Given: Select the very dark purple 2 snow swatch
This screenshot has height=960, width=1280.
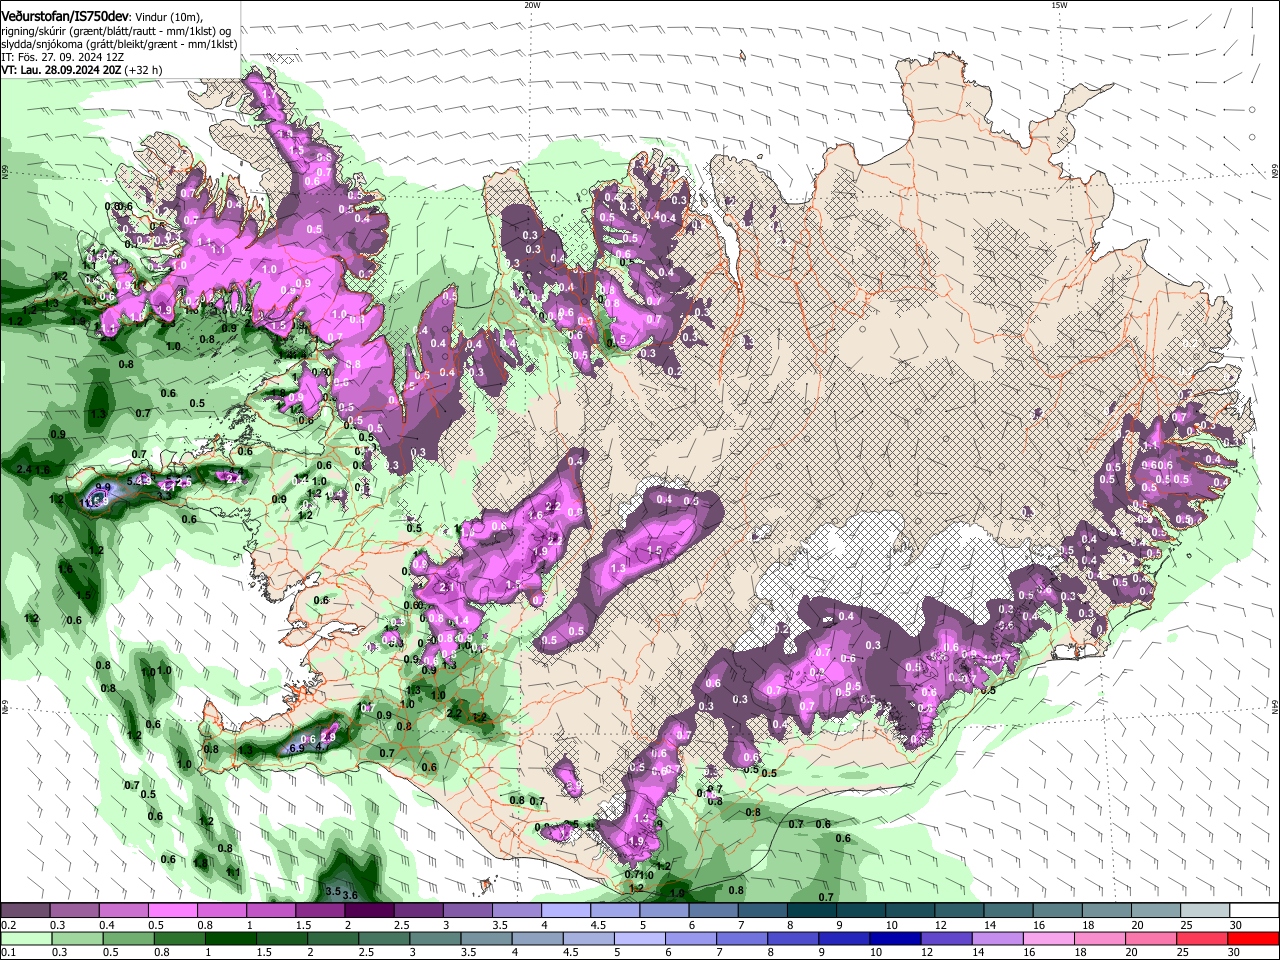Looking at the screenshot, I should coord(370,911).
